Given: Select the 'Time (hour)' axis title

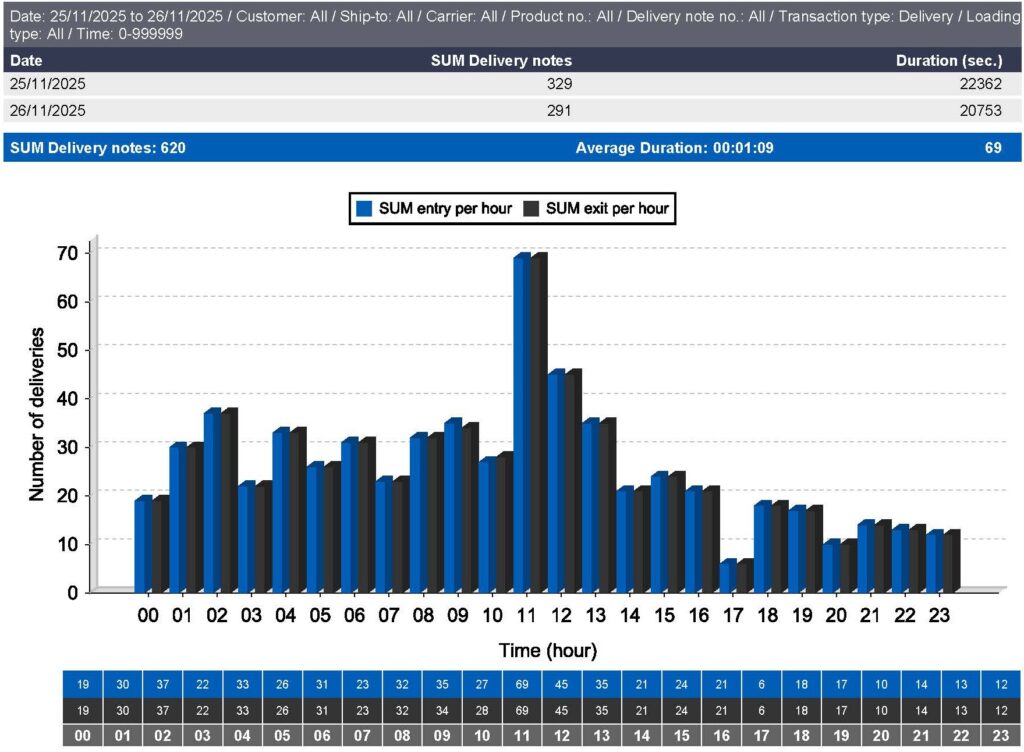Looking at the screenshot, I should pos(548,650).
